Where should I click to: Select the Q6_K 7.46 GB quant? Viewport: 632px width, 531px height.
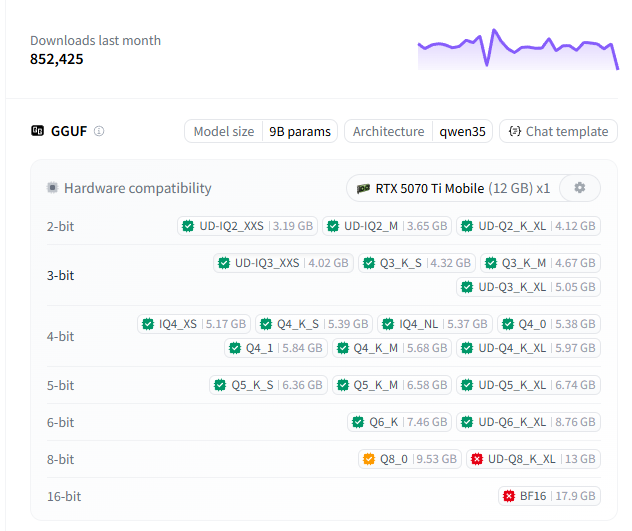tap(399, 422)
